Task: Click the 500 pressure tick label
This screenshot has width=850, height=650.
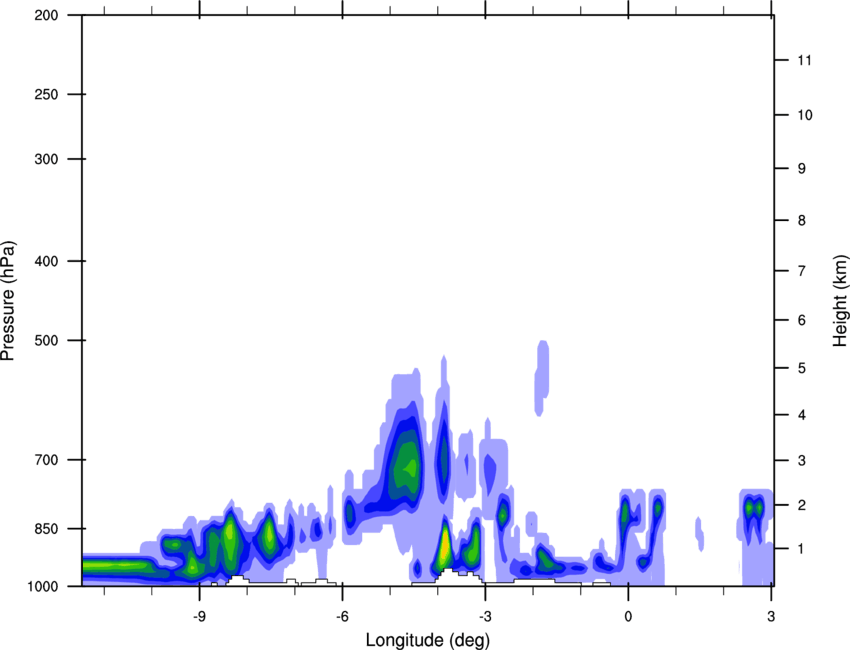Action: tap(46, 340)
